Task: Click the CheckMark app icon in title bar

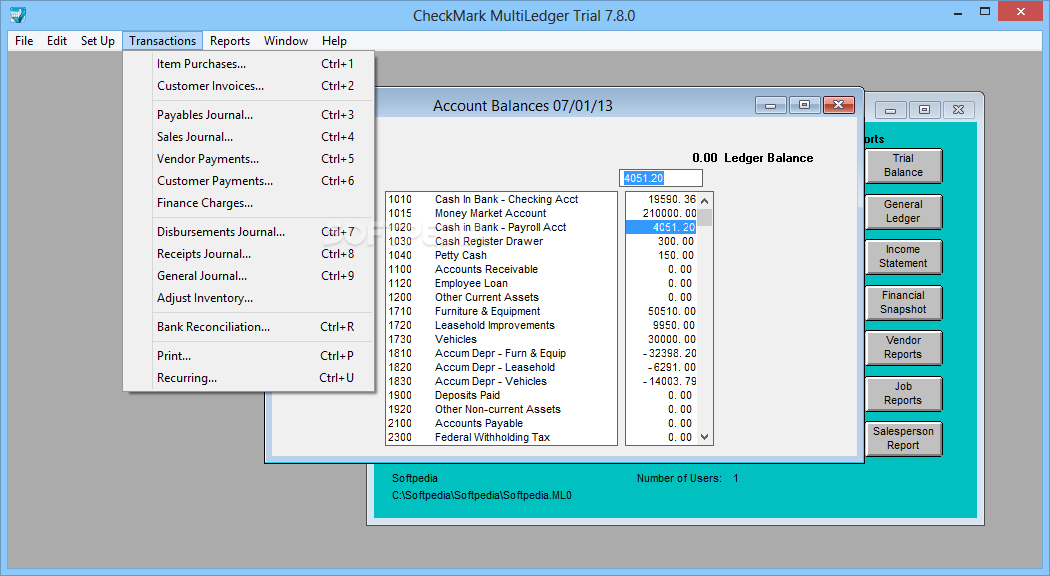Action: point(18,14)
